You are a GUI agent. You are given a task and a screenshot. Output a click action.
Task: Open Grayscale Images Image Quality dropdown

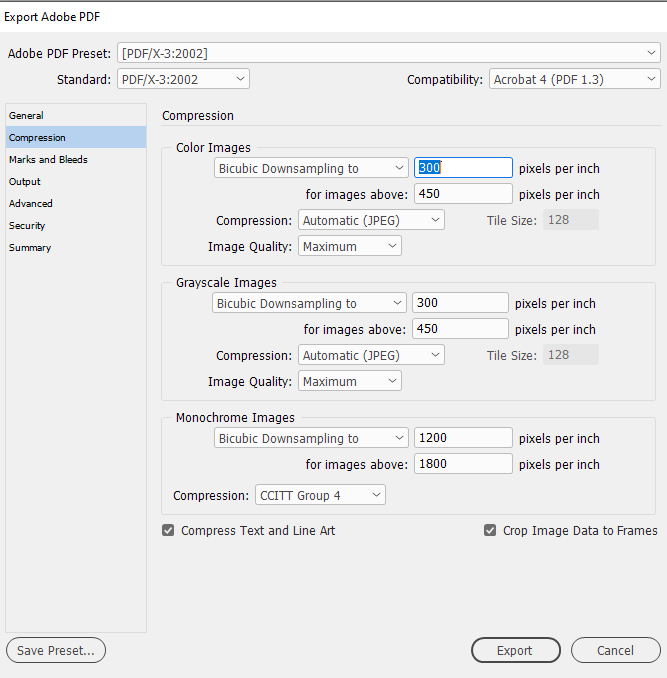click(x=350, y=381)
